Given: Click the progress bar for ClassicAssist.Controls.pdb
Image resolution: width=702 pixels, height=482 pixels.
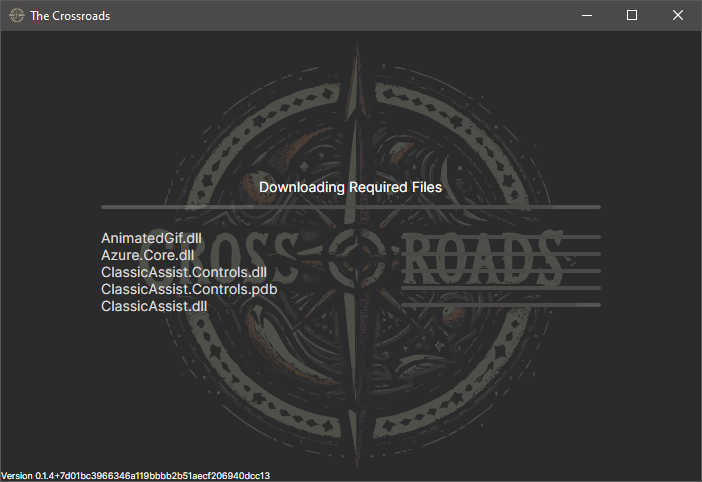Looking at the screenshot, I should pyautogui.click(x=500, y=288).
